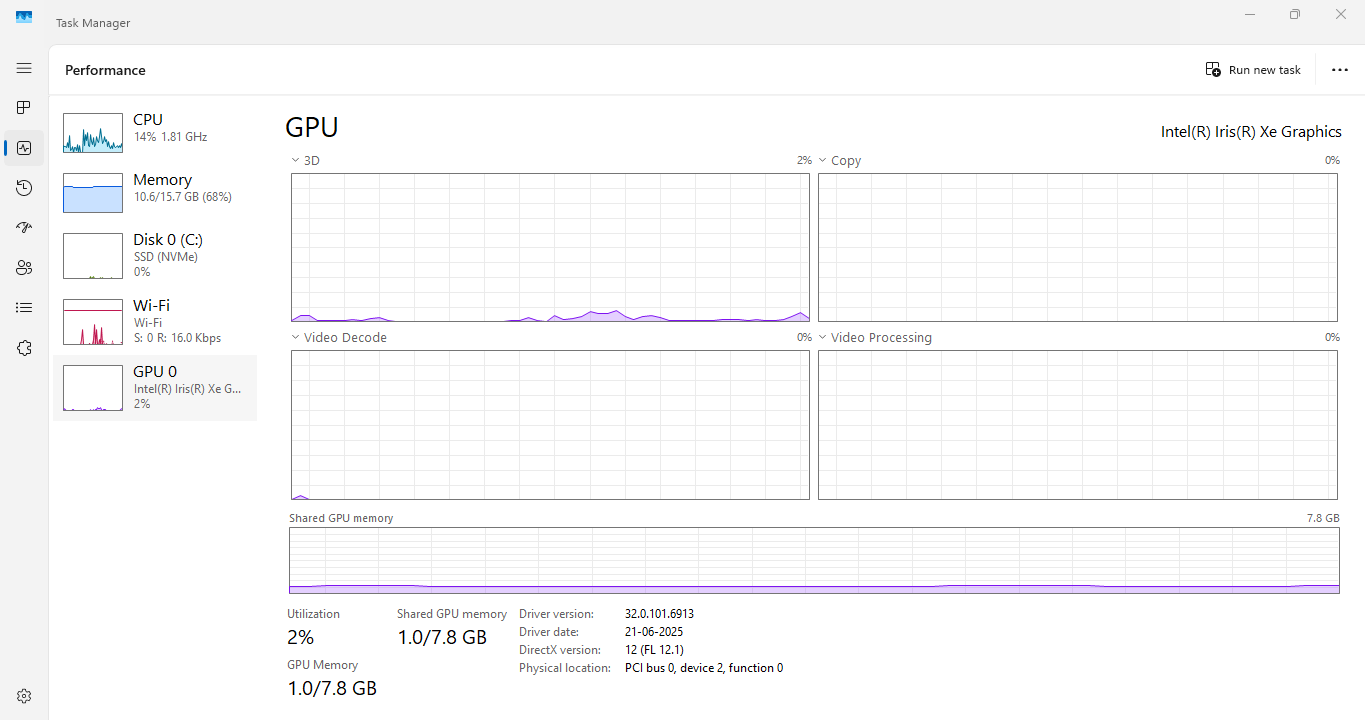This screenshot has width=1365, height=720.
Task: Click the 0% reading above the Copy graph
Action: [x=1332, y=160]
